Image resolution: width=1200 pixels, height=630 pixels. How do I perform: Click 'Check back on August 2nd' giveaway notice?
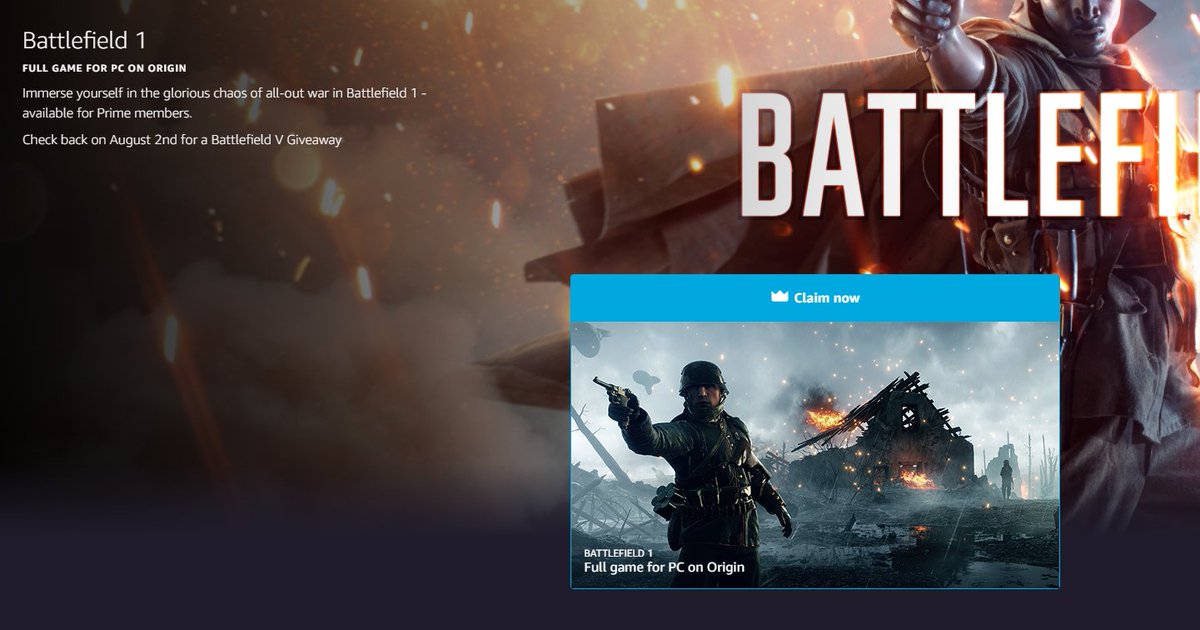point(182,140)
